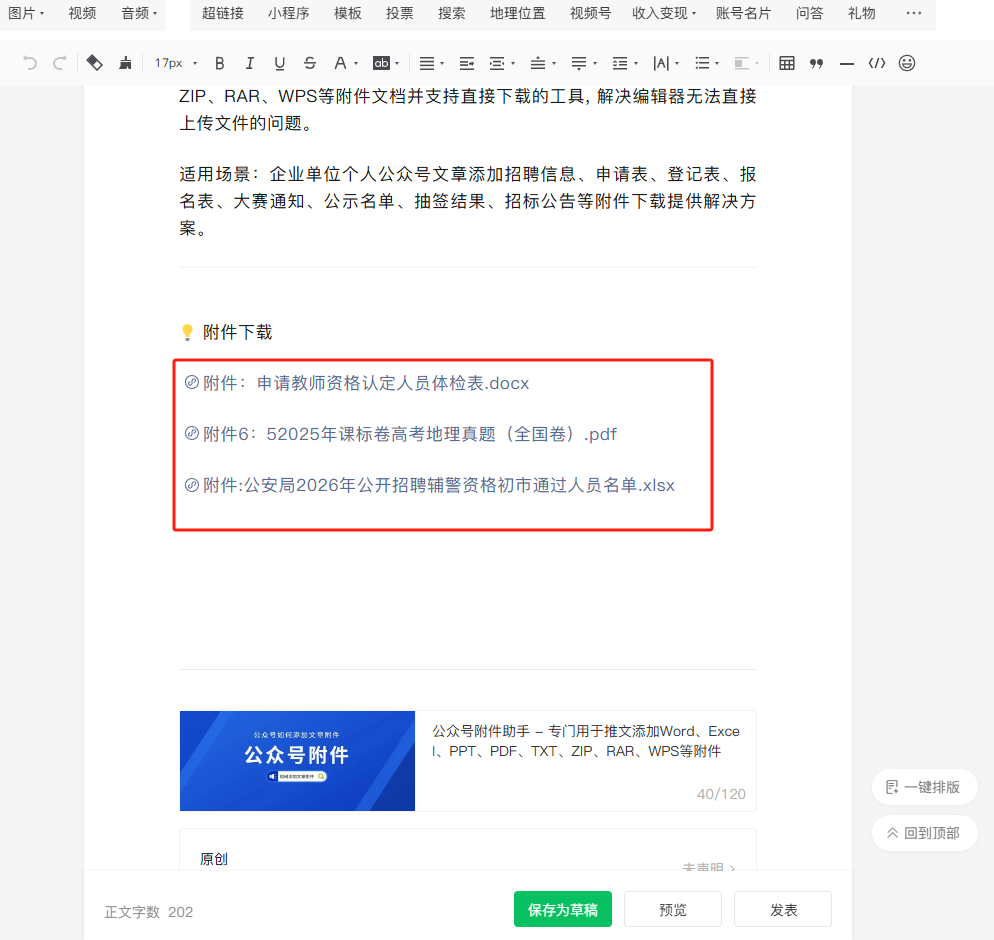Select the 小程序 menu item

(x=288, y=13)
